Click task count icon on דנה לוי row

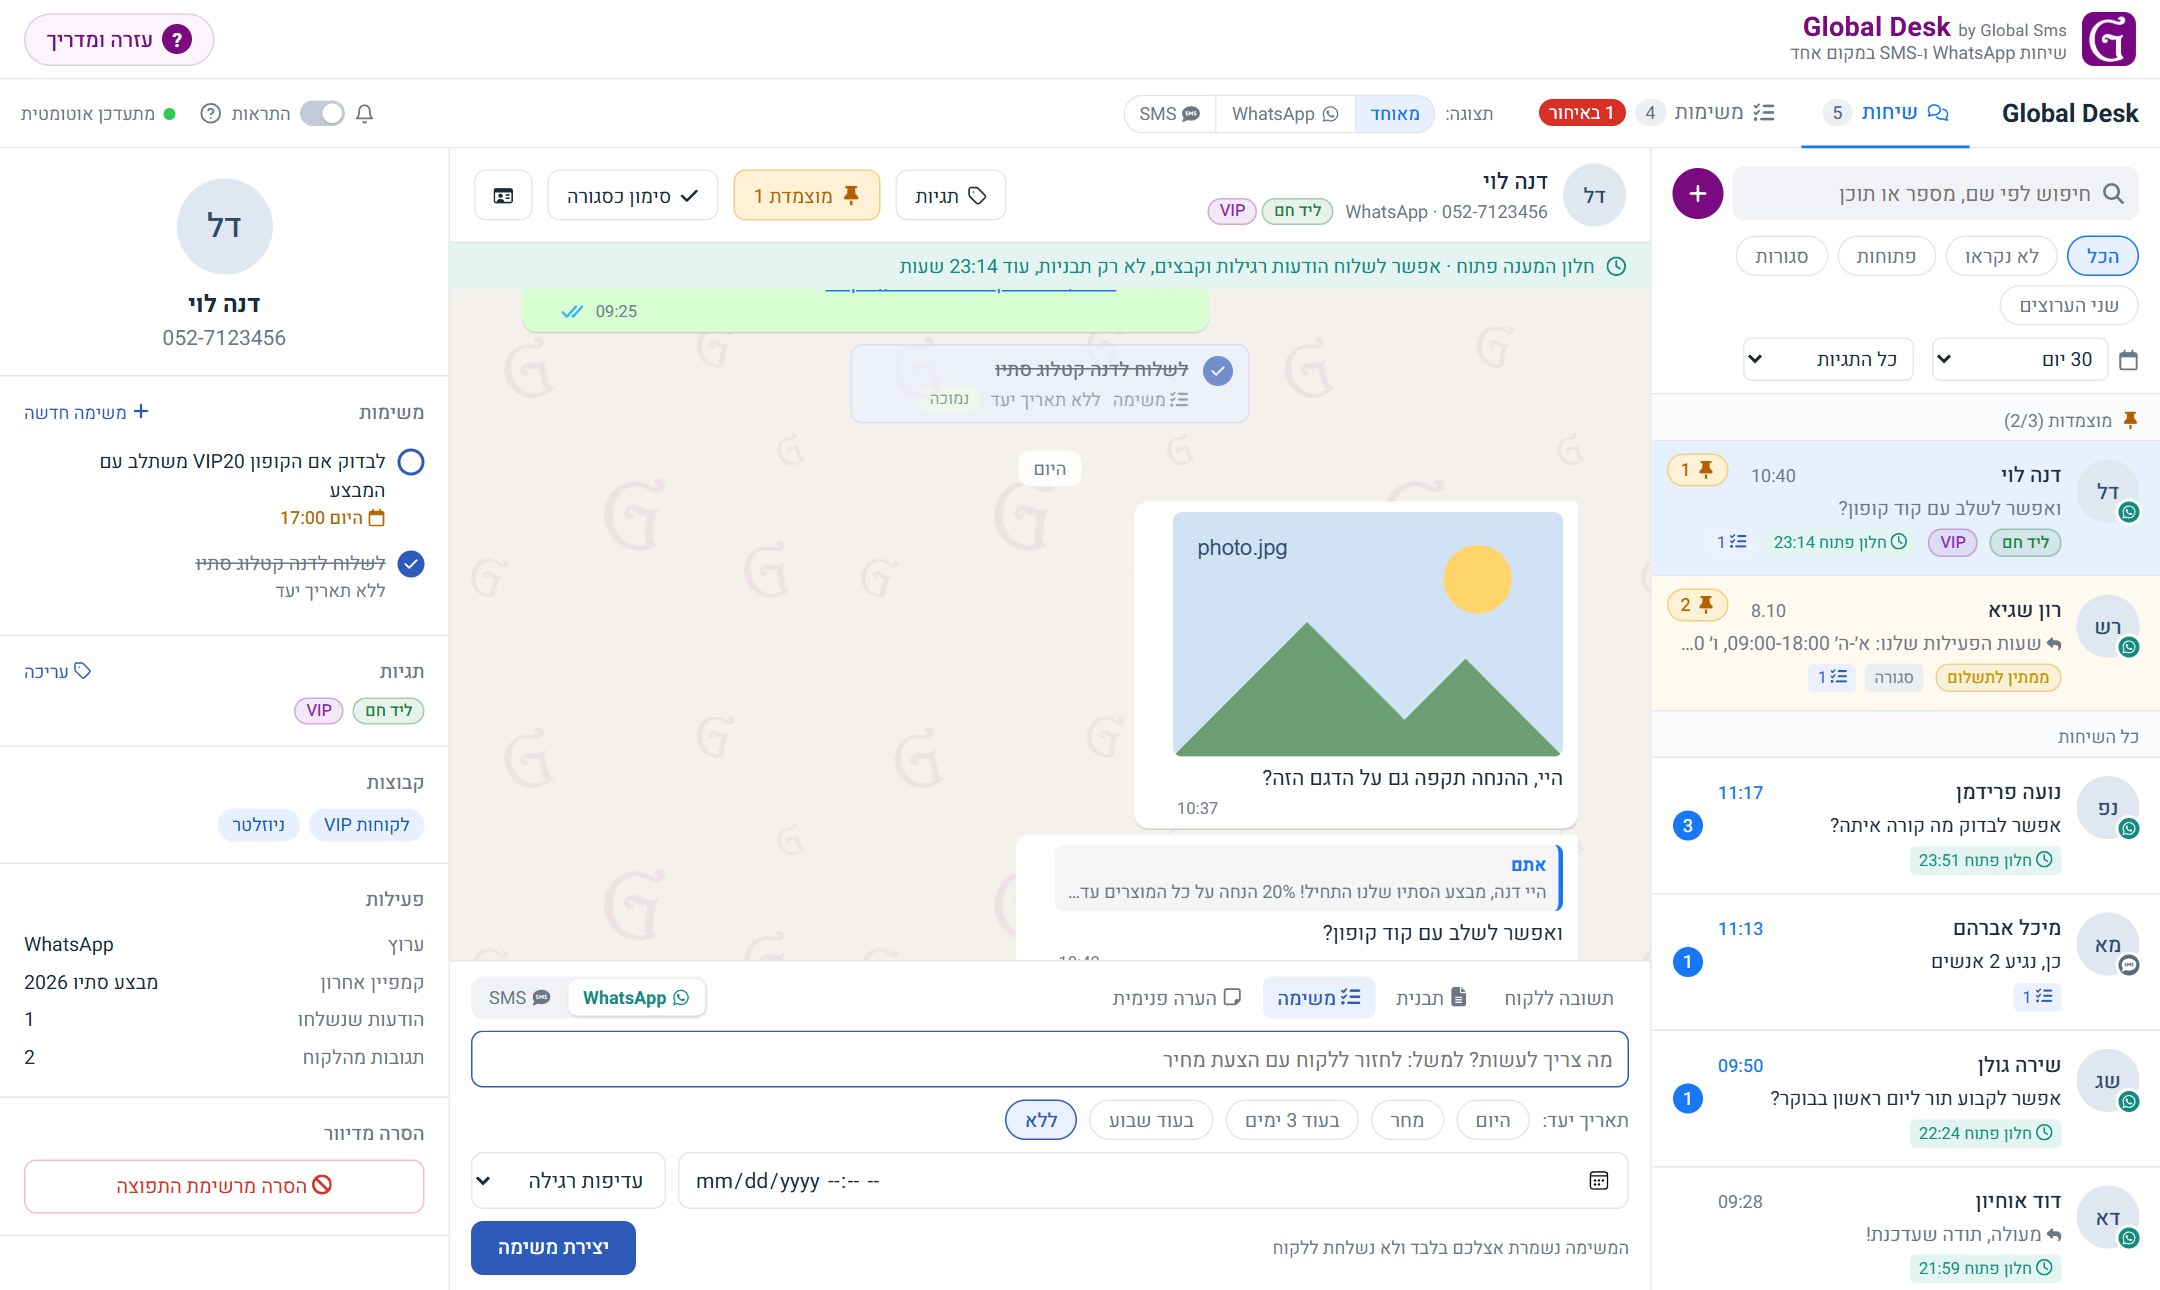click(x=1732, y=542)
